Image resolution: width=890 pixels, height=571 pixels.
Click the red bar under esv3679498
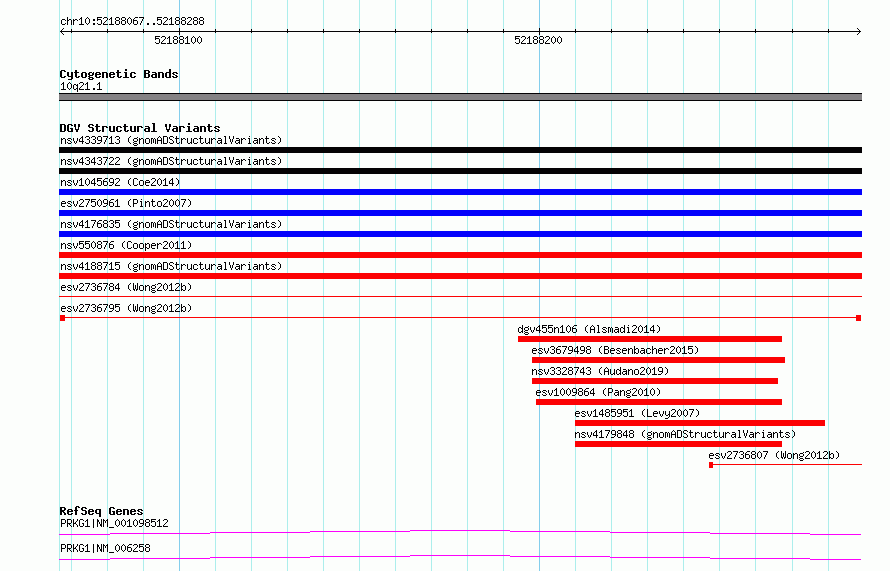click(658, 360)
